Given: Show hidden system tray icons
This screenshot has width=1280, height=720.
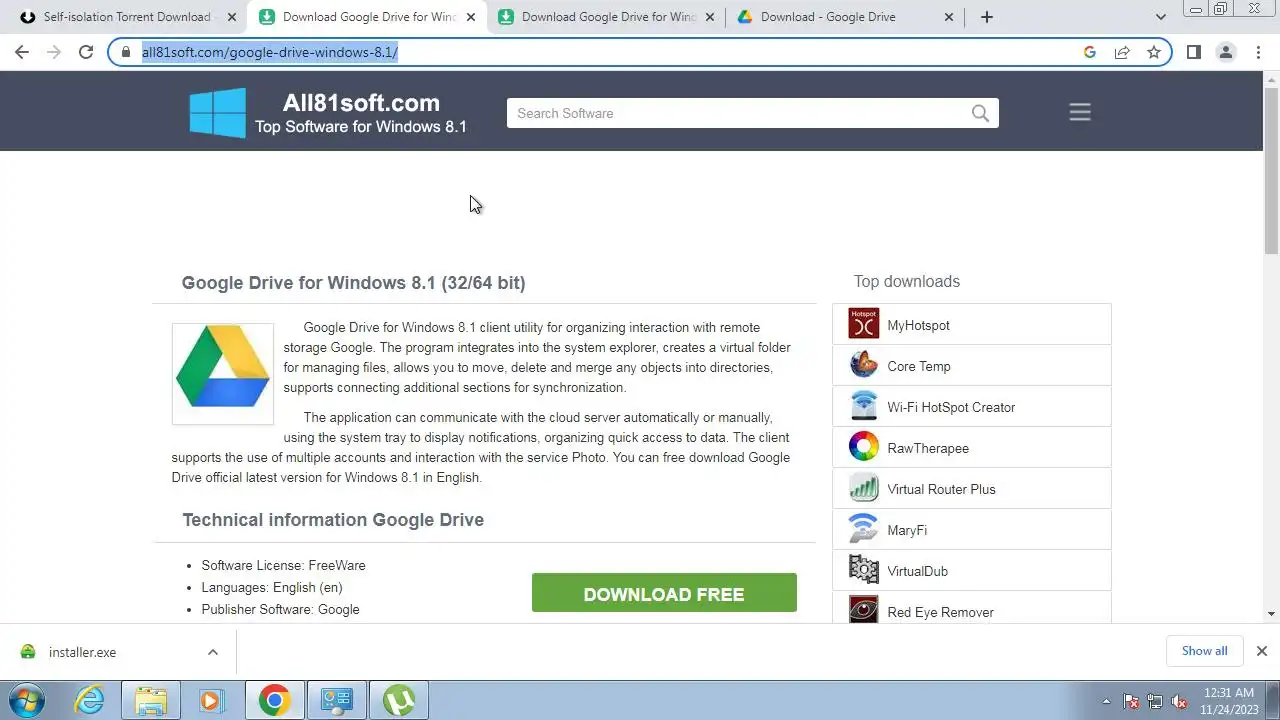Looking at the screenshot, I should pyautogui.click(x=1106, y=701).
